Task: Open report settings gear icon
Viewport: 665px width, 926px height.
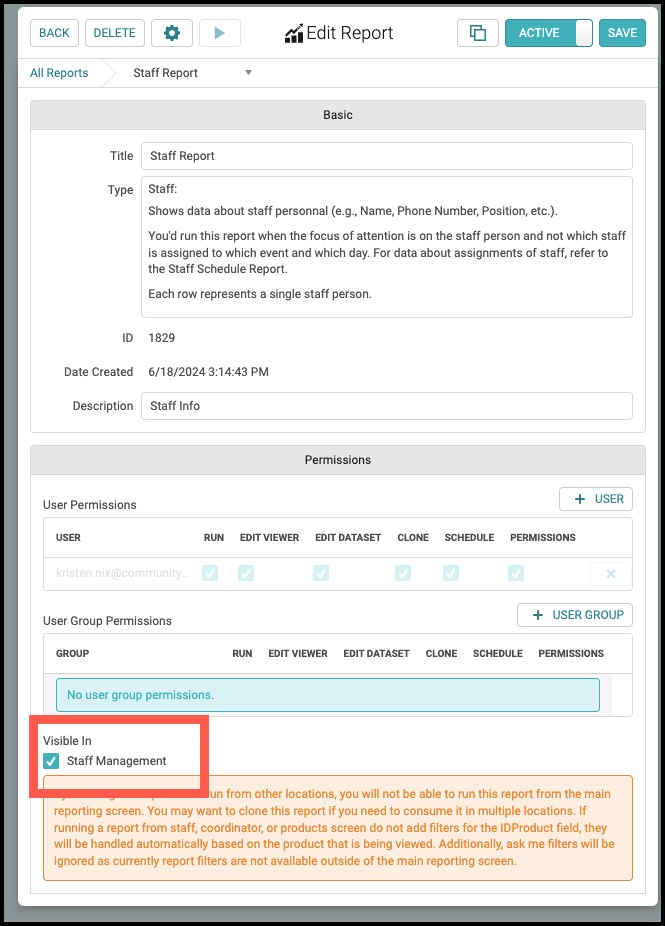Action: click(172, 33)
